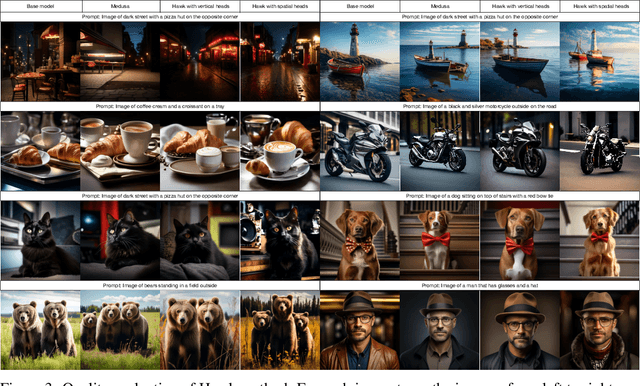640x386 pixels.
Task: Select the Medusa dog with red bow tie
Action: click(440, 240)
